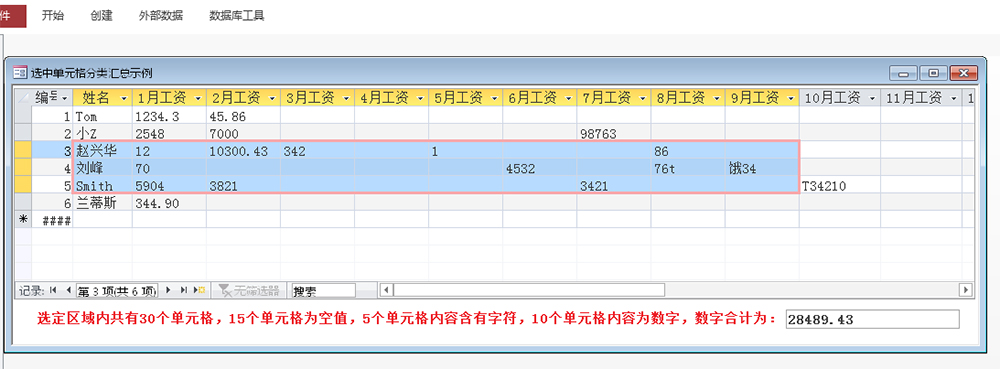
Task: Click the 外部数据 tab
Action: [x=161, y=16]
